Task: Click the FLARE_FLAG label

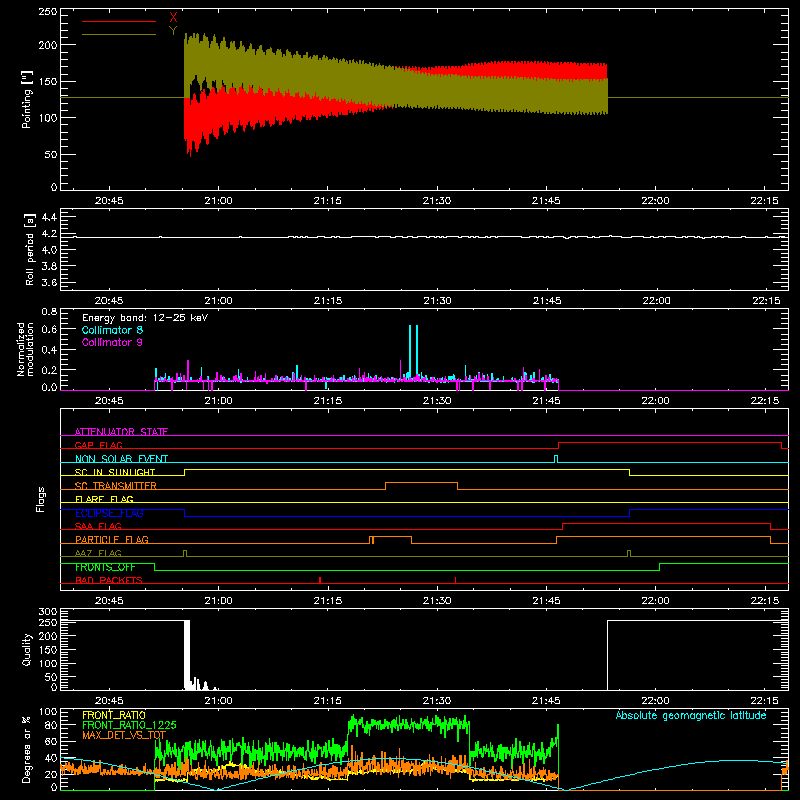Action: 104,499
